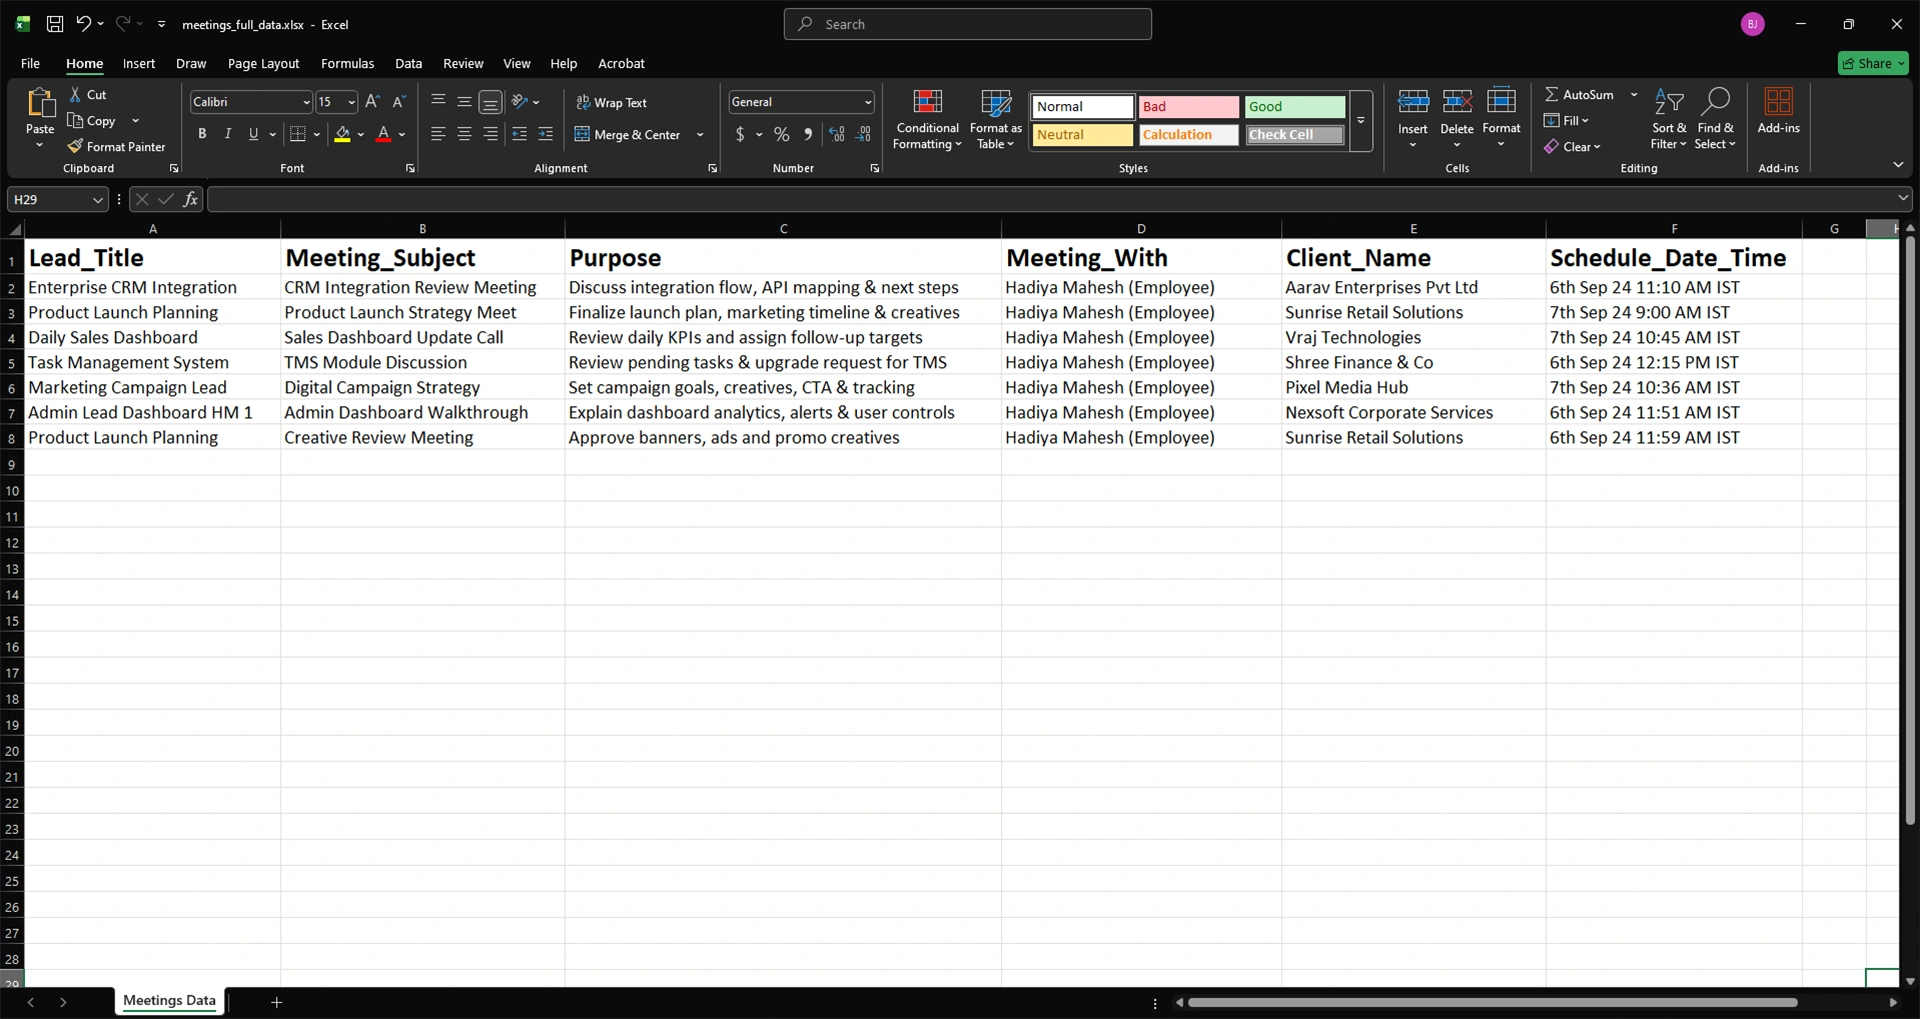Screen dimensions: 1920x1019
Task: Apply the yellow fill color button
Action: (x=343, y=134)
